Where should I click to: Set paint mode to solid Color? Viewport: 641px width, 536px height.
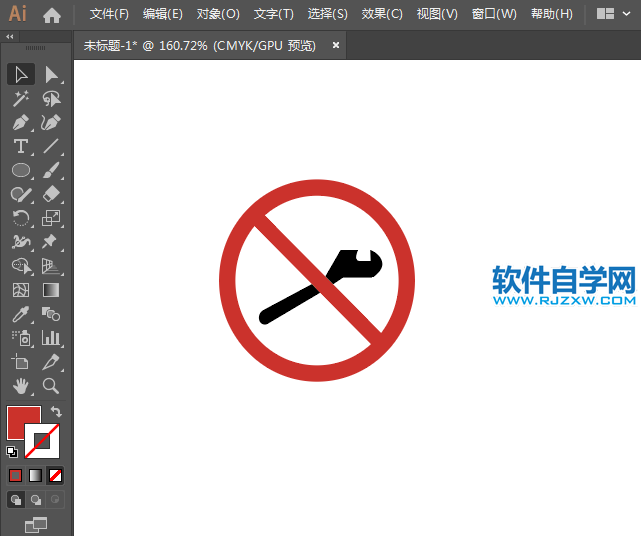click(16, 475)
